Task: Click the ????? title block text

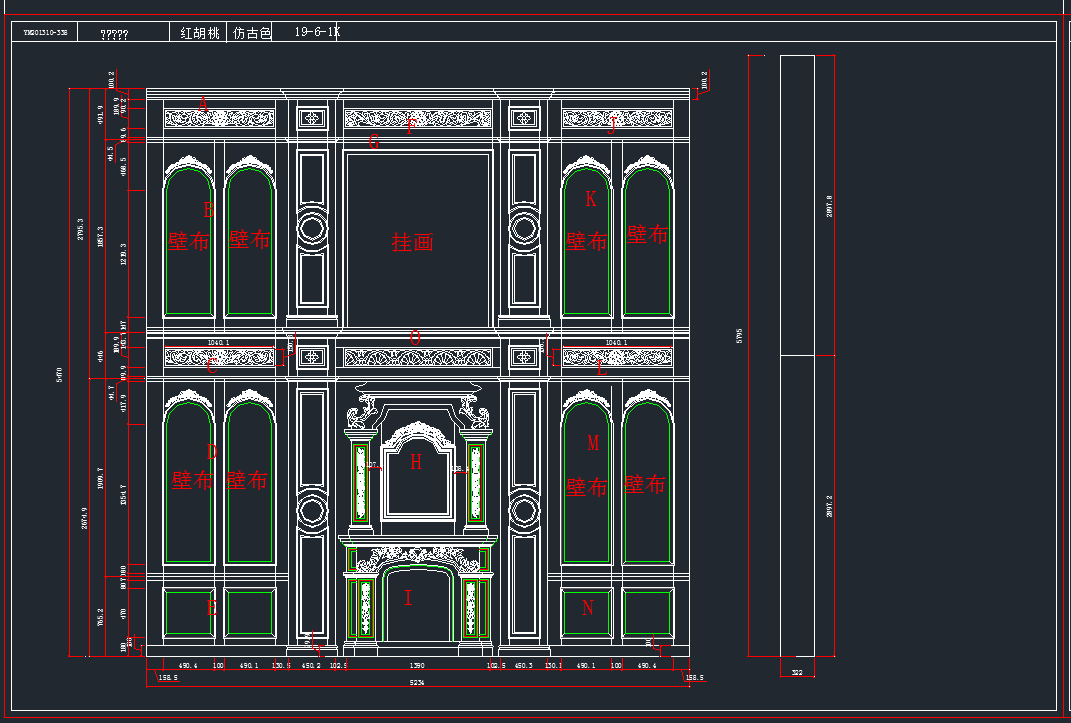Action: point(114,34)
